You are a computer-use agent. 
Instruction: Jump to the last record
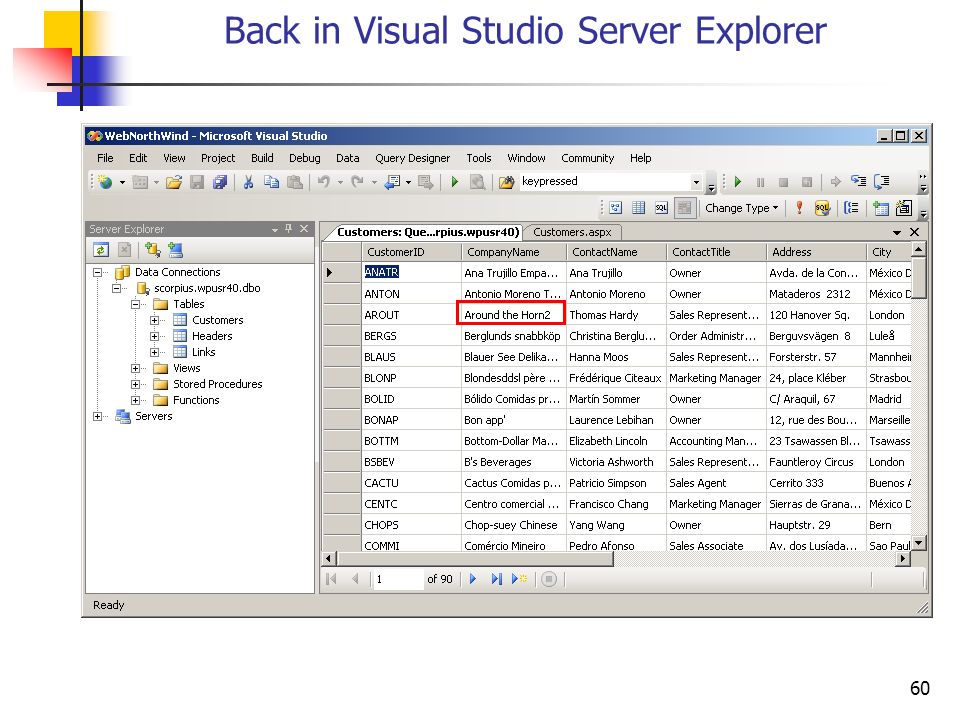(x=496, y=579)
